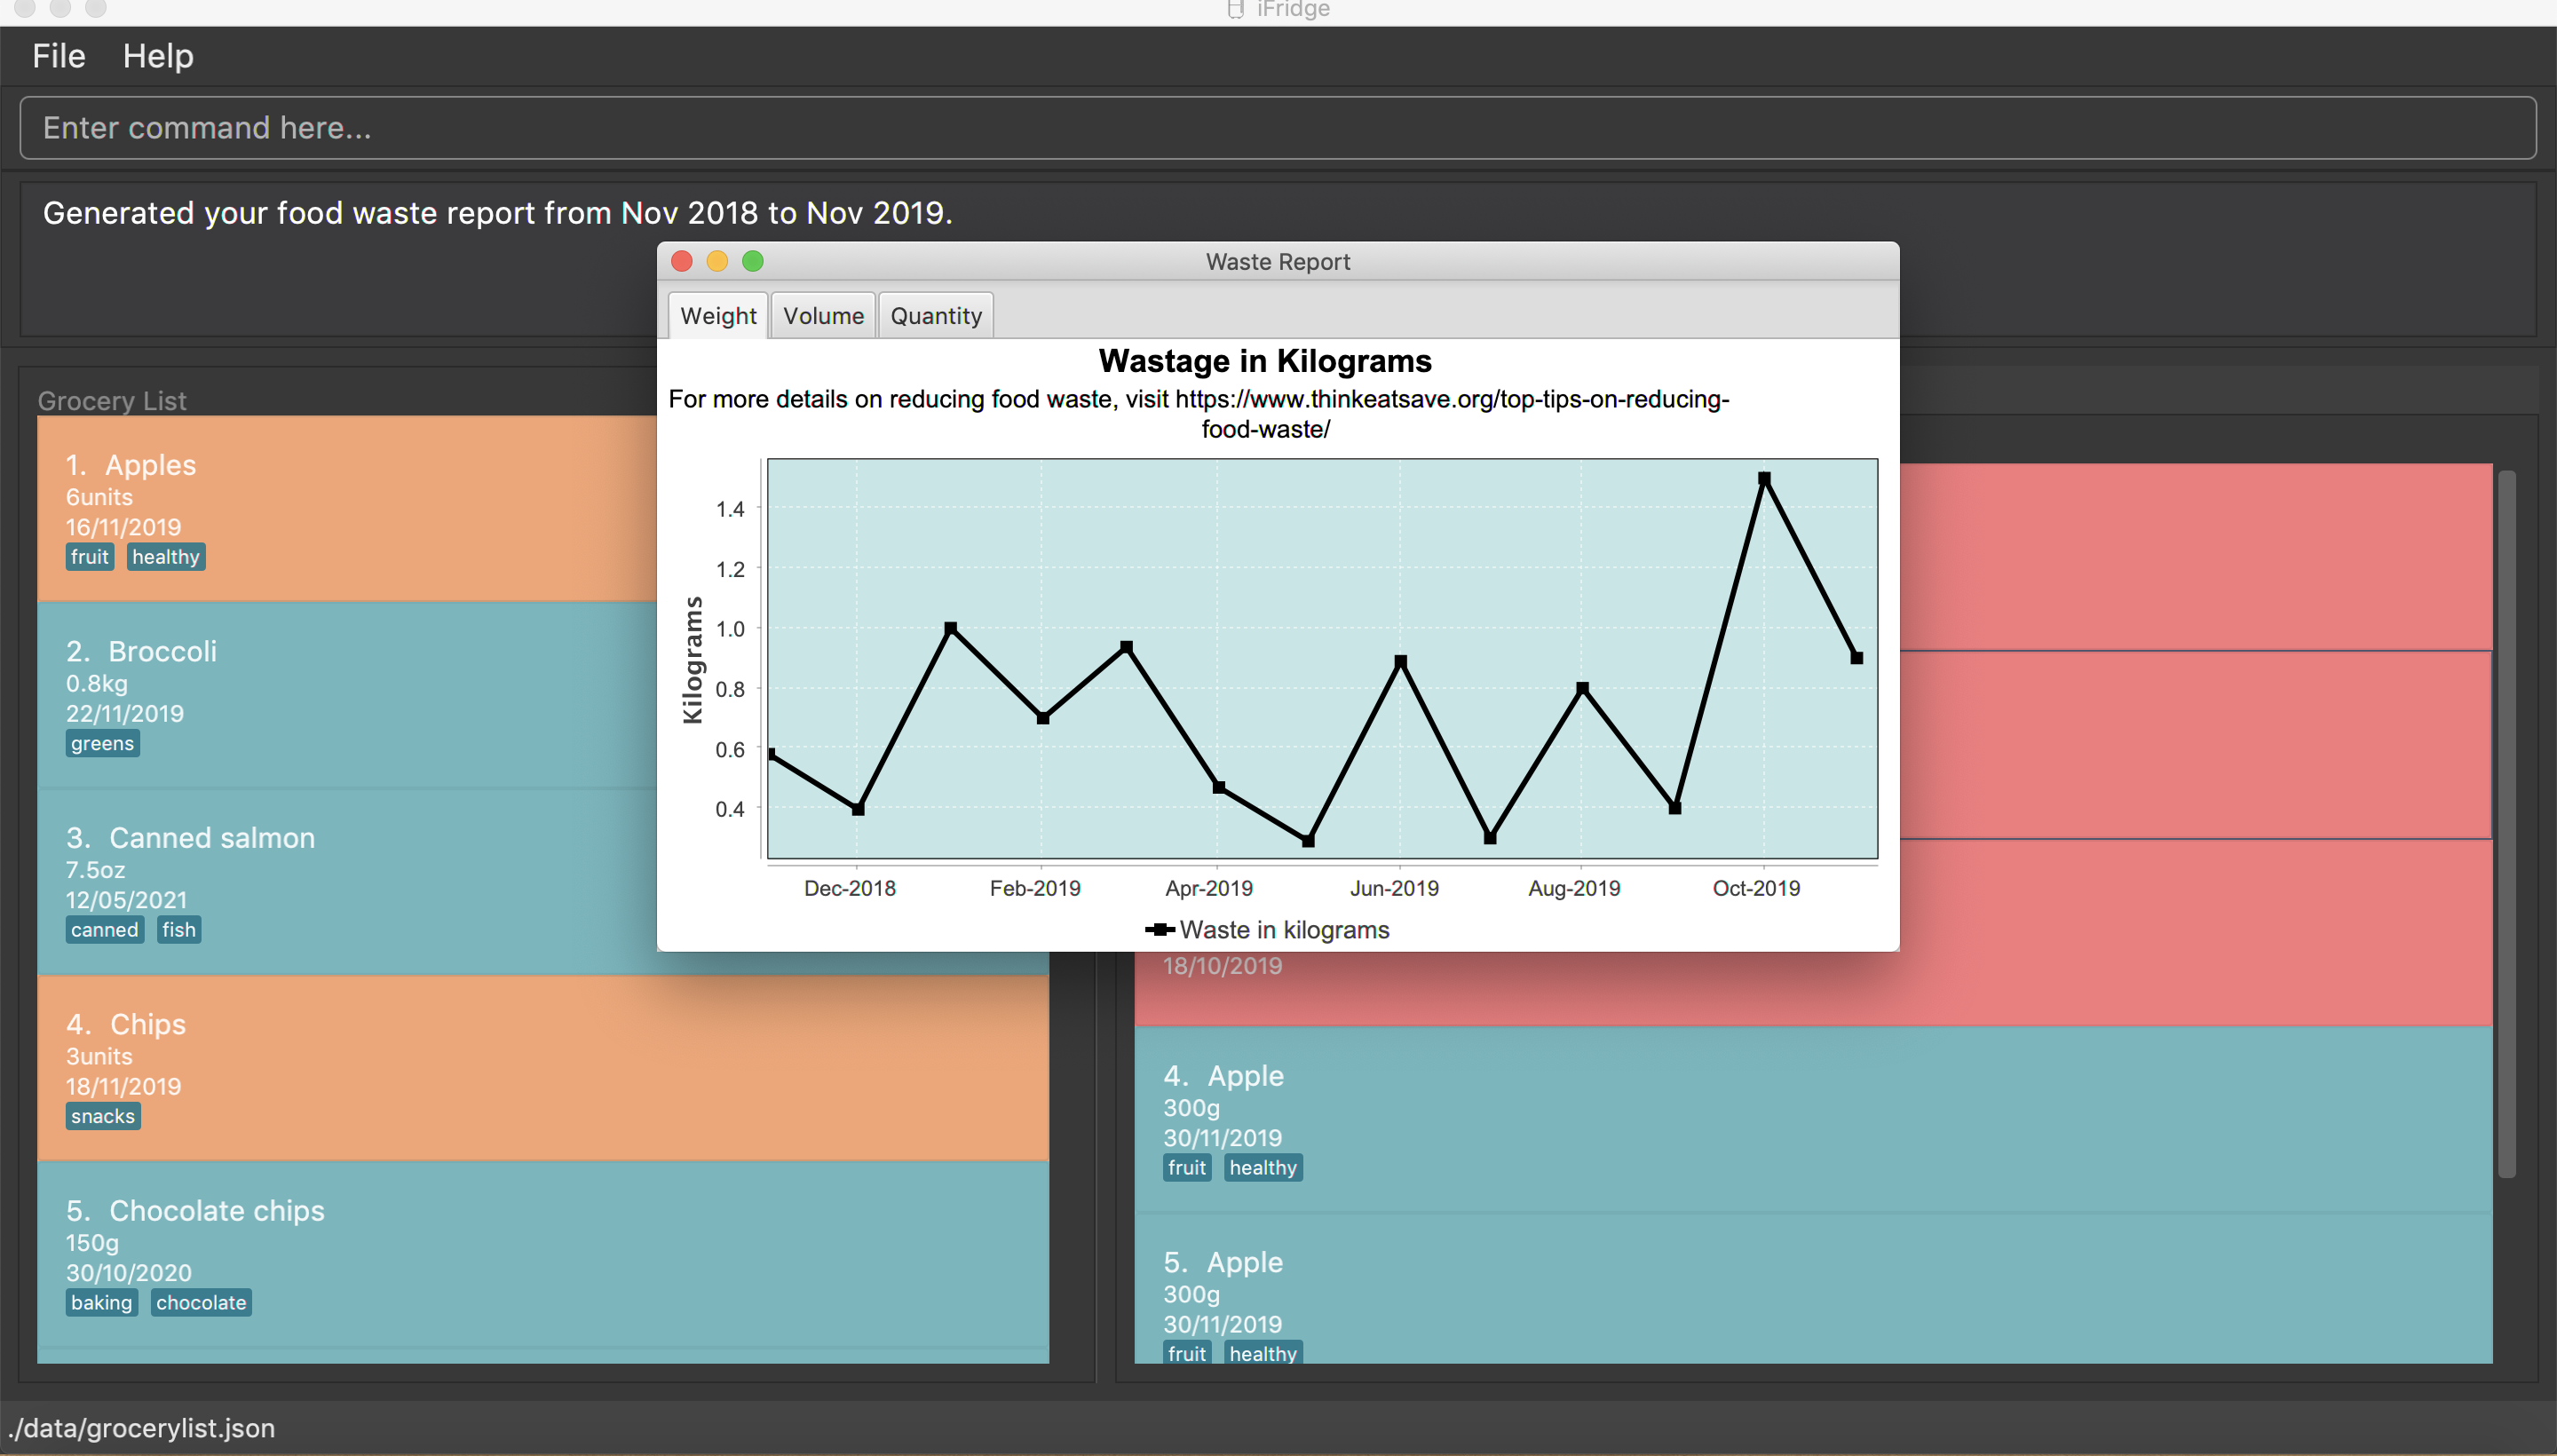2557x1456 pixels.
Task: Click the Oct-2019 peak data point
Action: [1764, 479]
